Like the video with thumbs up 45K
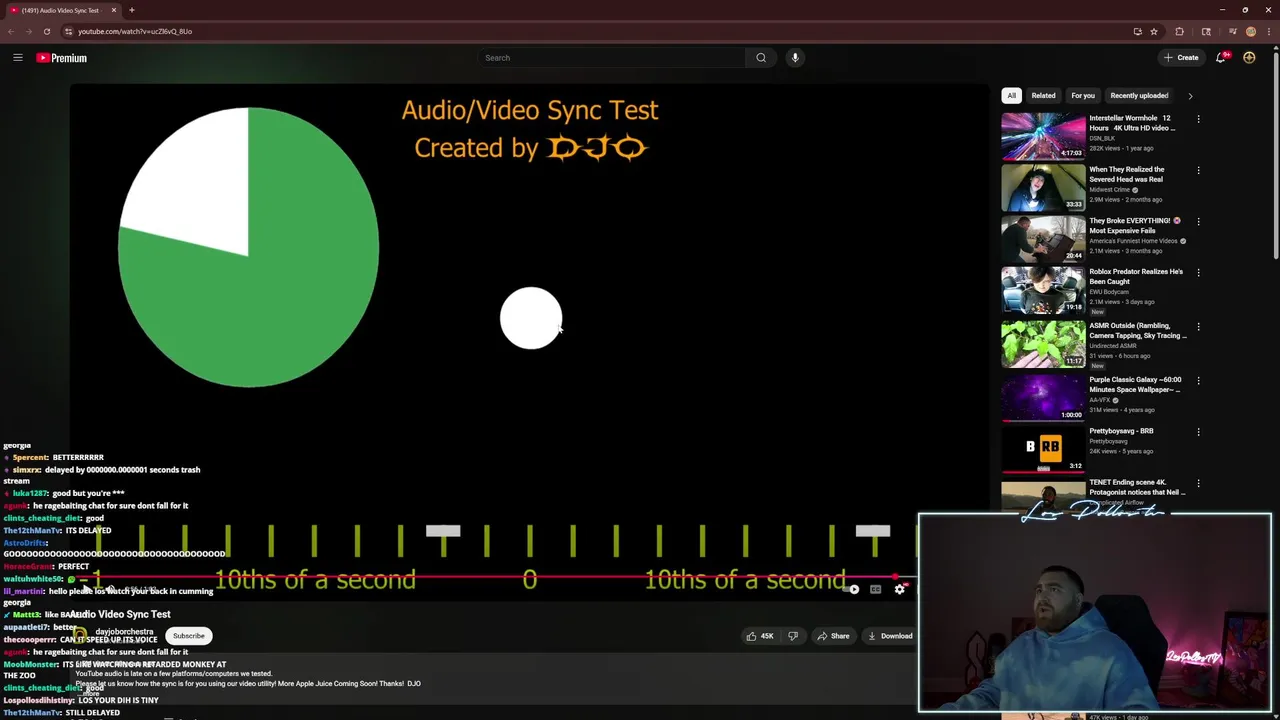Image resolution: width=1280 pixels, height=720 pixels. 759,636
